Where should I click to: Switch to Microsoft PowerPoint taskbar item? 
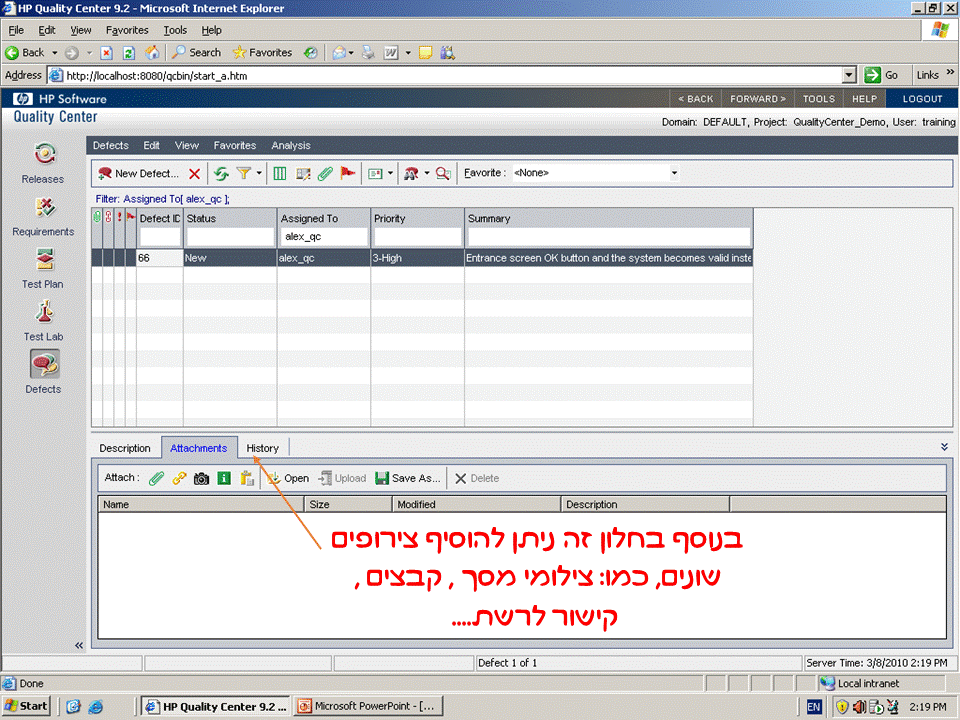coord(367,706)
